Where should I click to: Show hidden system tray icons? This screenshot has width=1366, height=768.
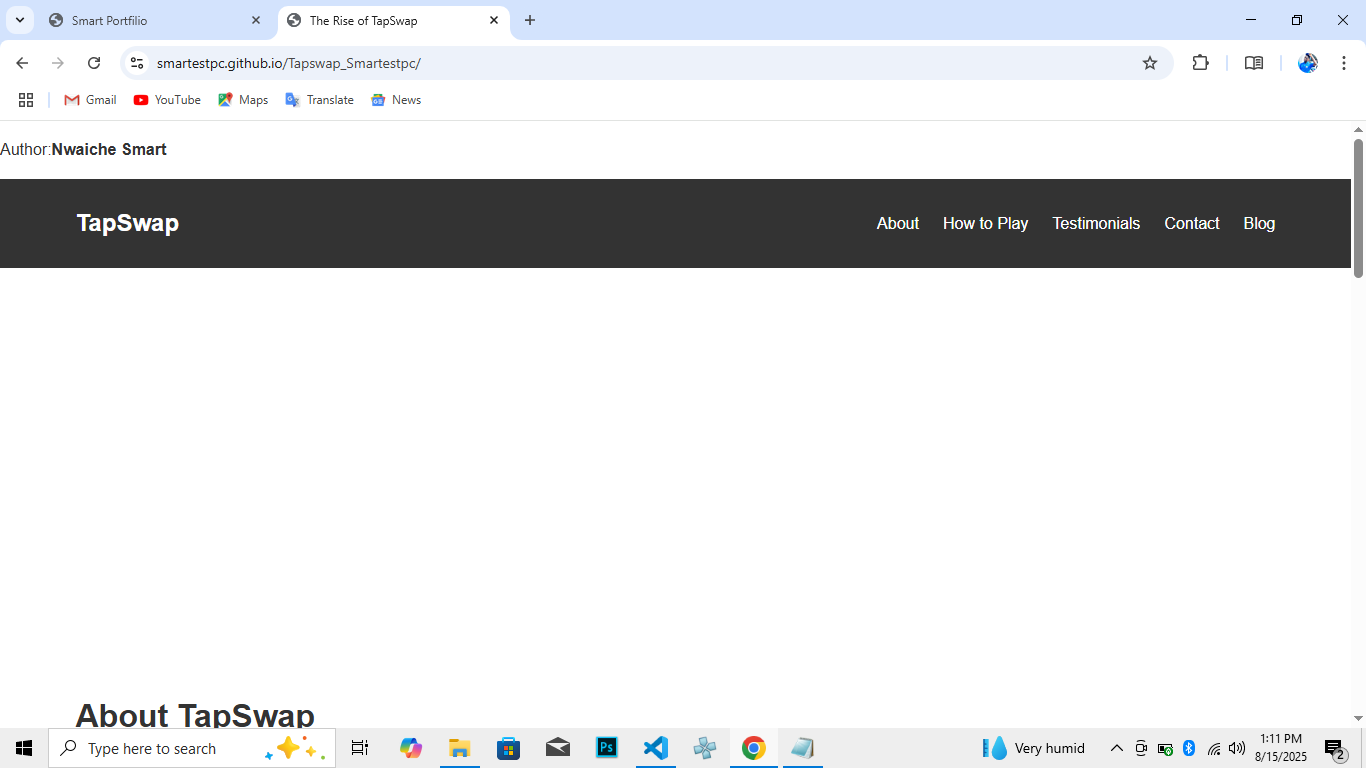click(x=1117, y=748)
